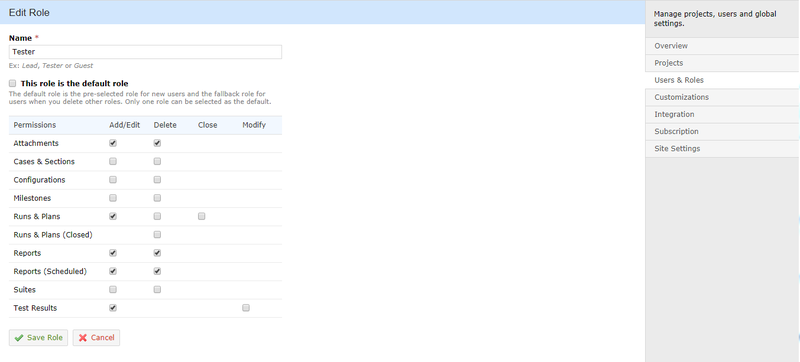Check Suites Add/Edit permission
Screen dimensions: 800x362
point(113,290)
